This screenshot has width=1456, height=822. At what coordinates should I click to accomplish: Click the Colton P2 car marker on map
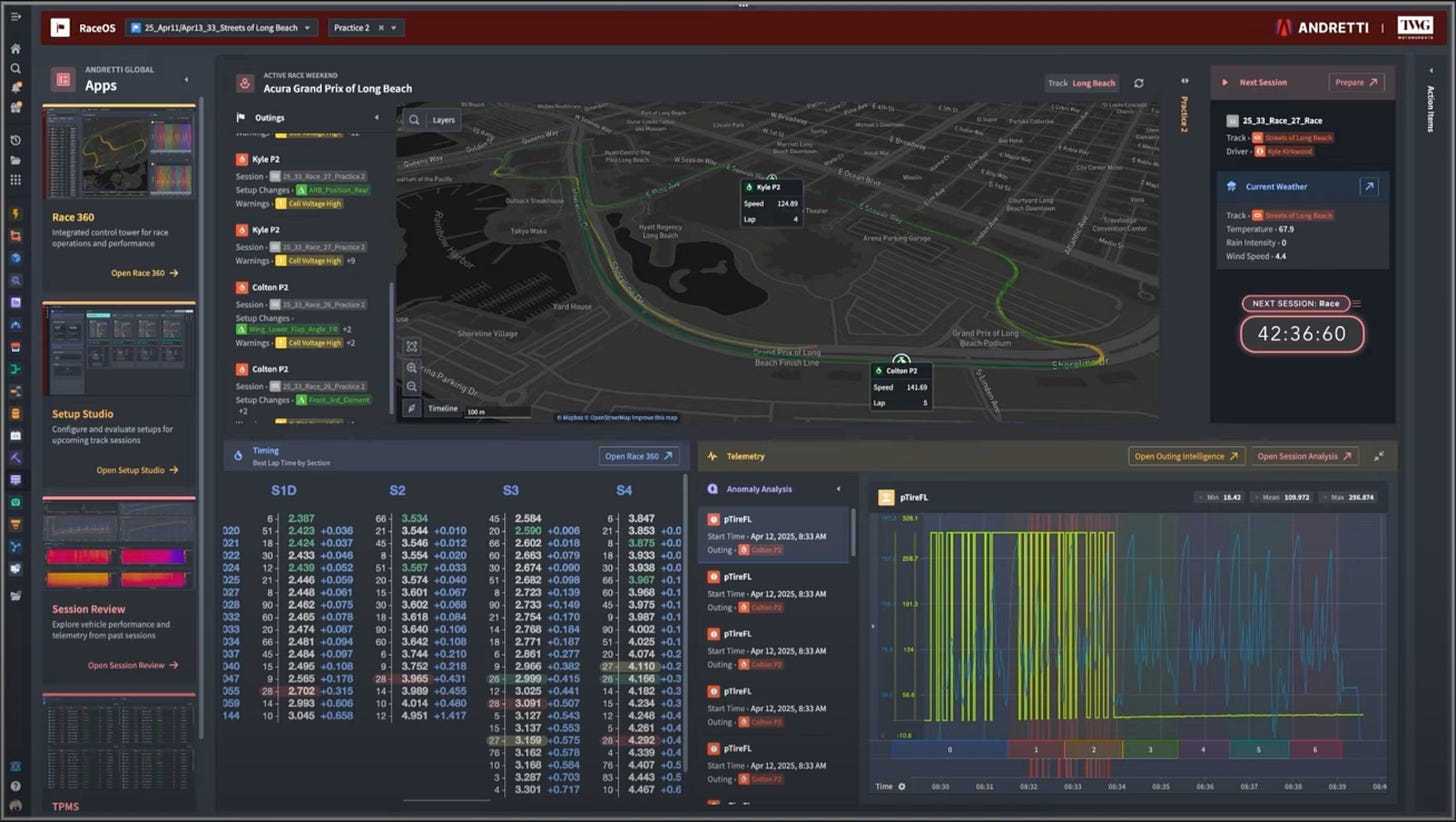click(x=902, y=359)
